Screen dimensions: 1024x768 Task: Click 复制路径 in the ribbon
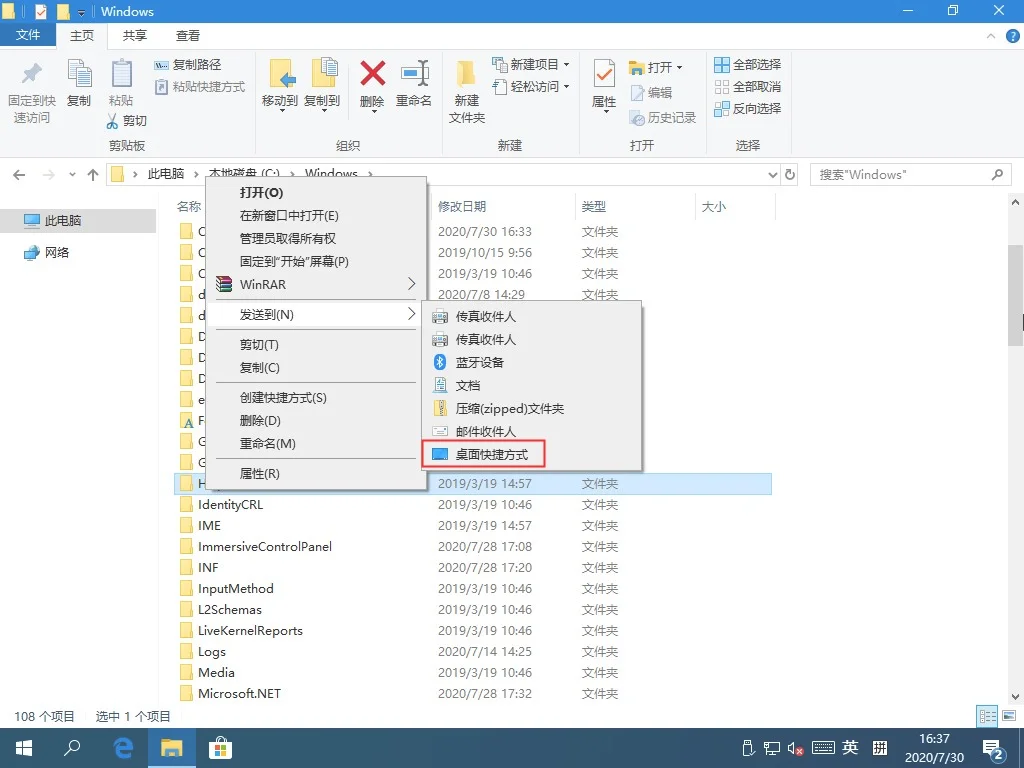pyautogui.click(x=187, y=65)
